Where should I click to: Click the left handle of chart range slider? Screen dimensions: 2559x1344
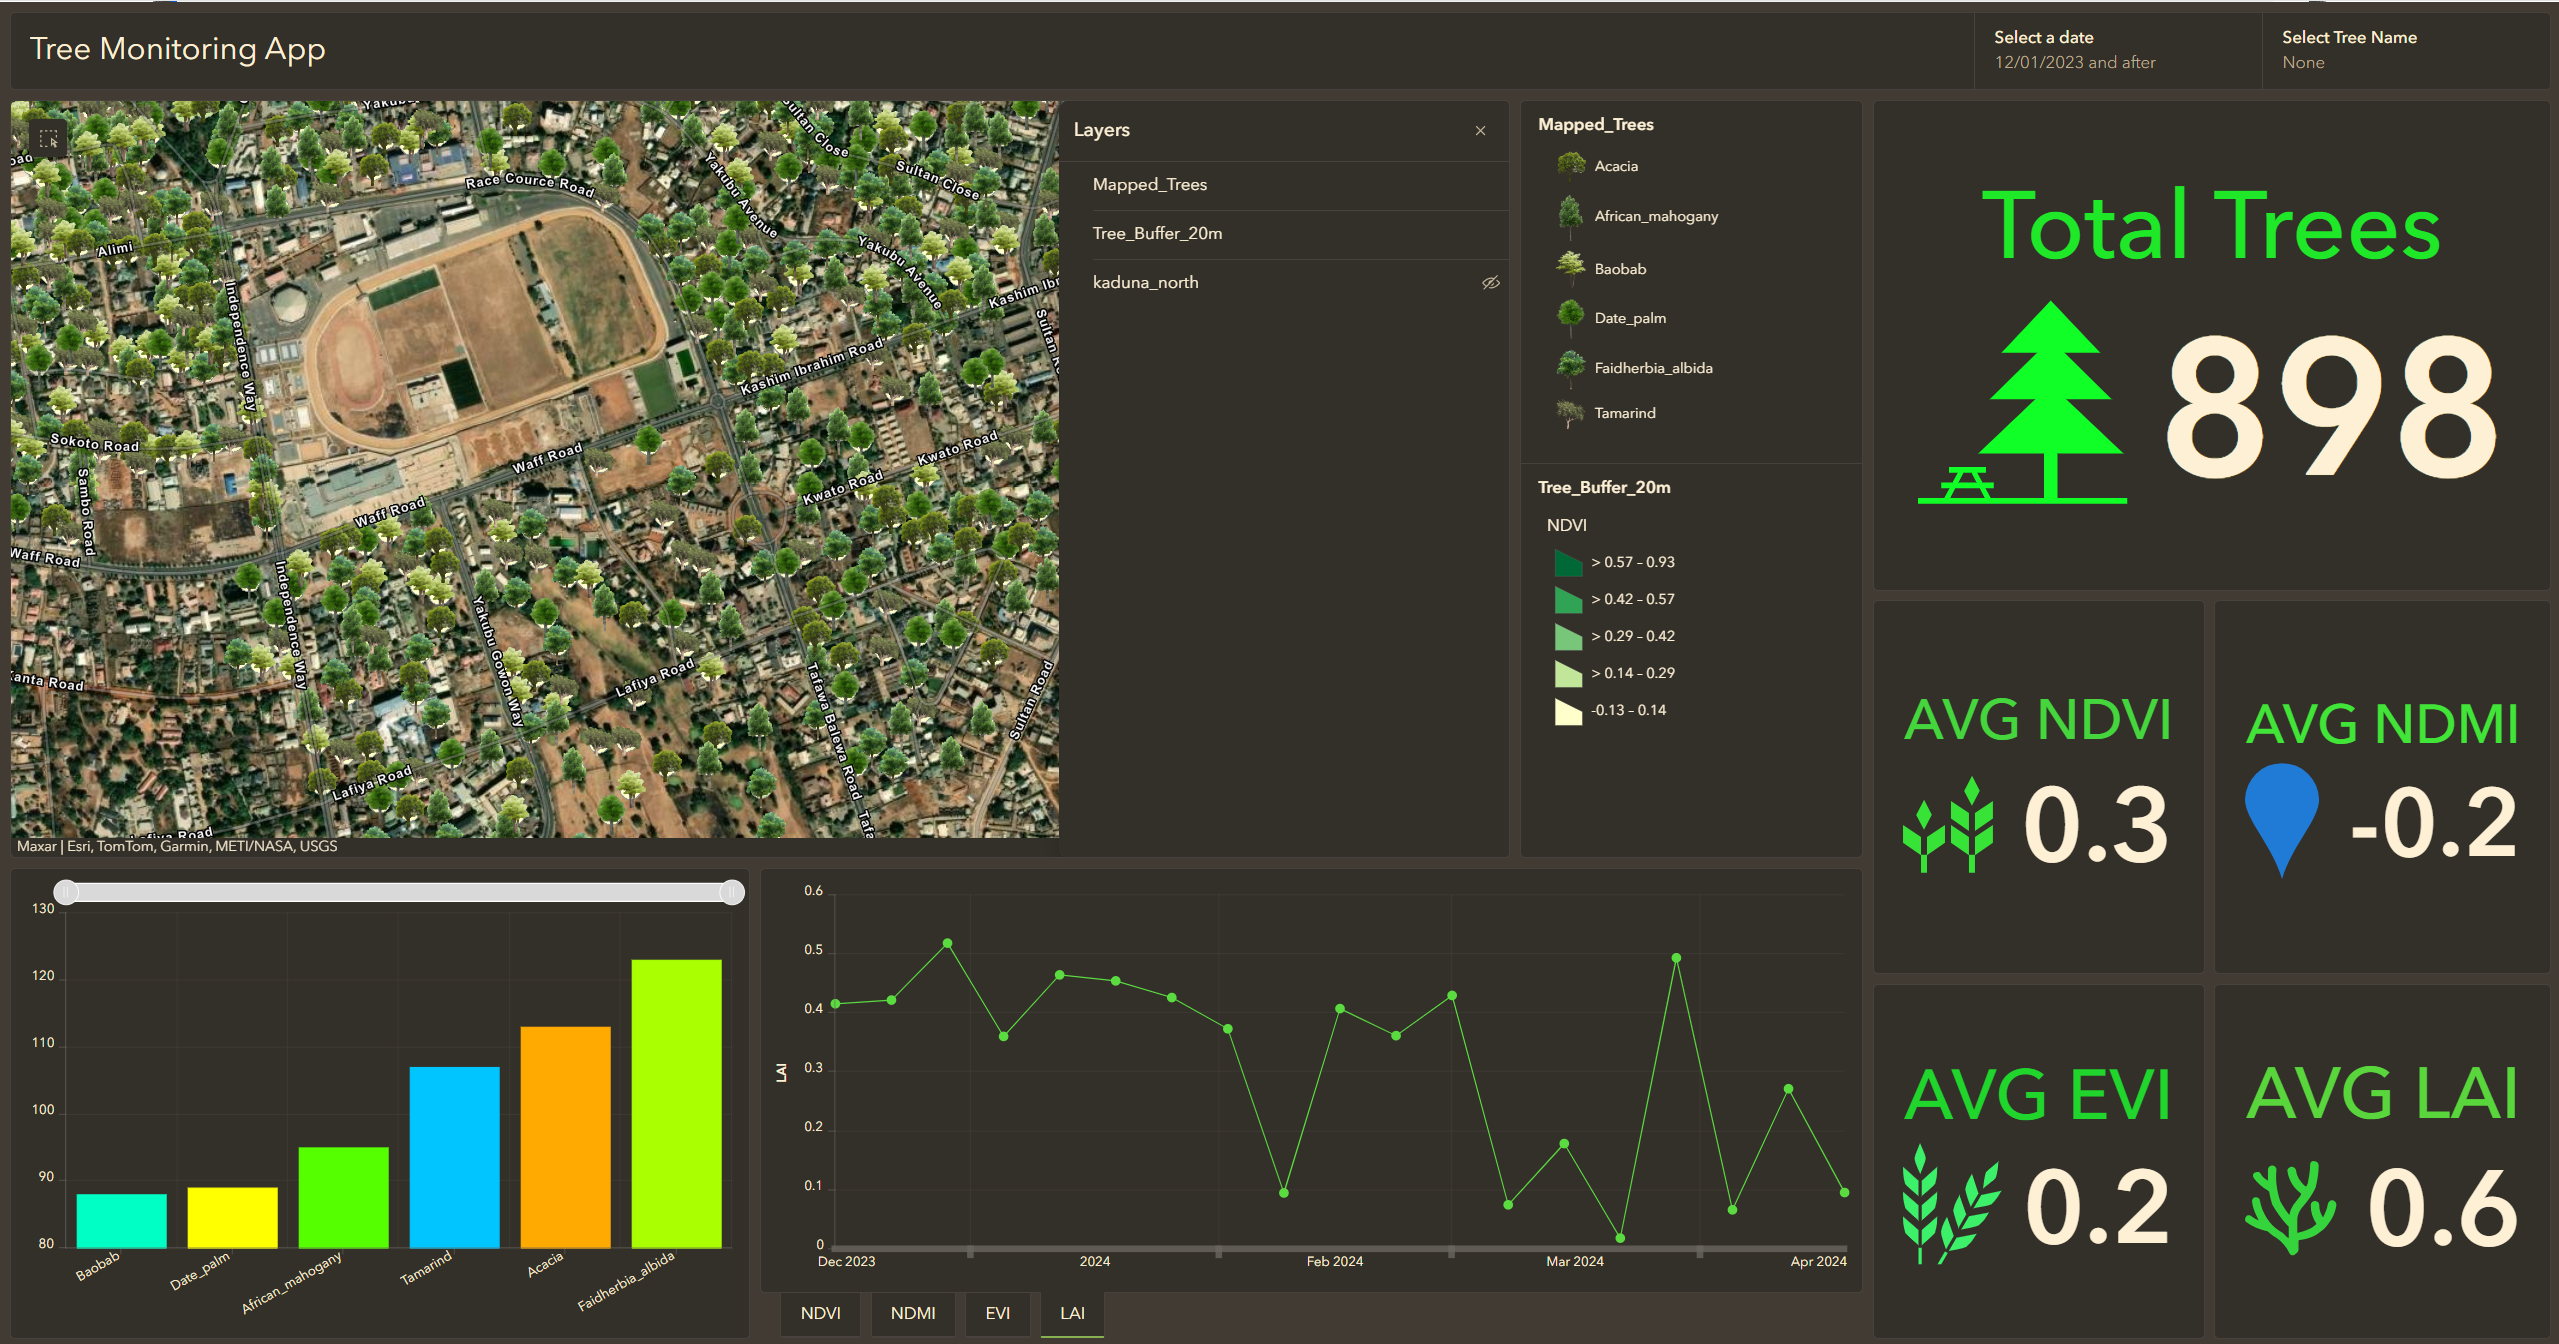[66, 892]
